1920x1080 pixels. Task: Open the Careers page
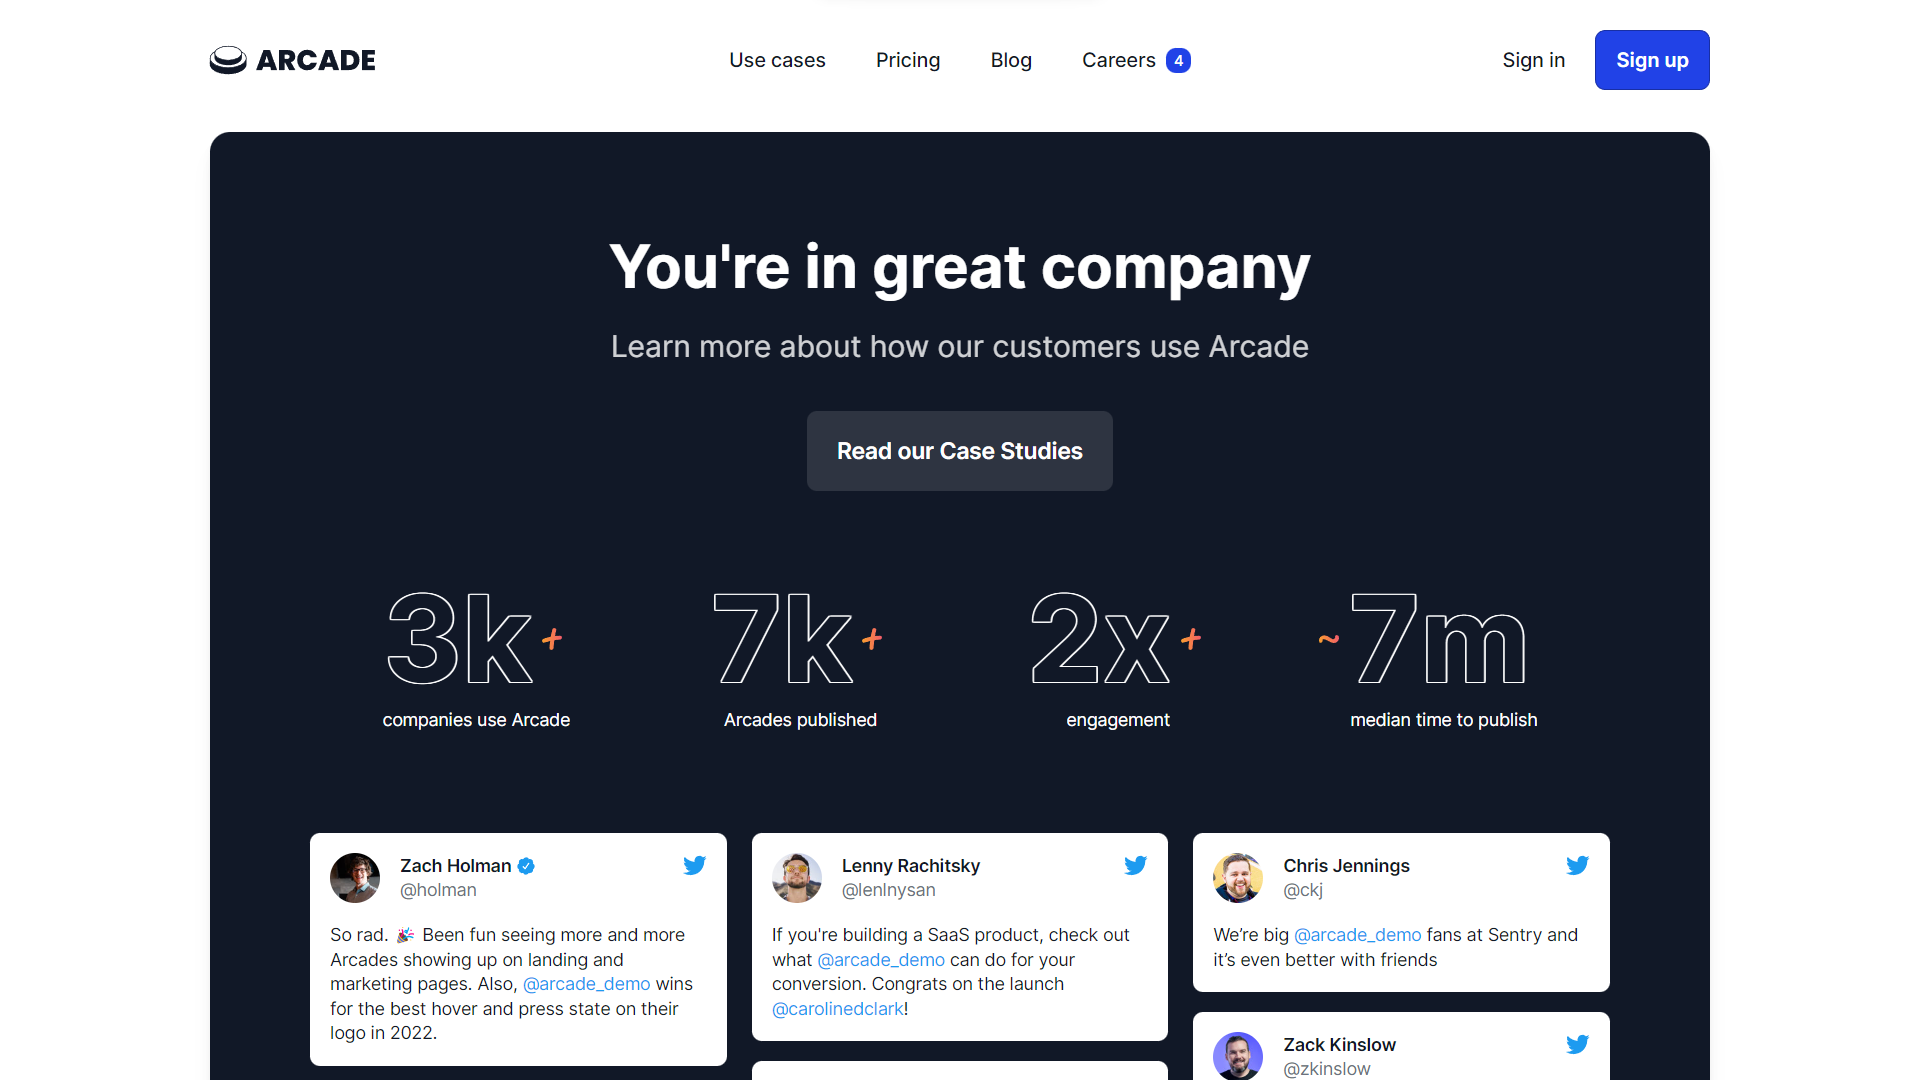[x=1118, y=60]
